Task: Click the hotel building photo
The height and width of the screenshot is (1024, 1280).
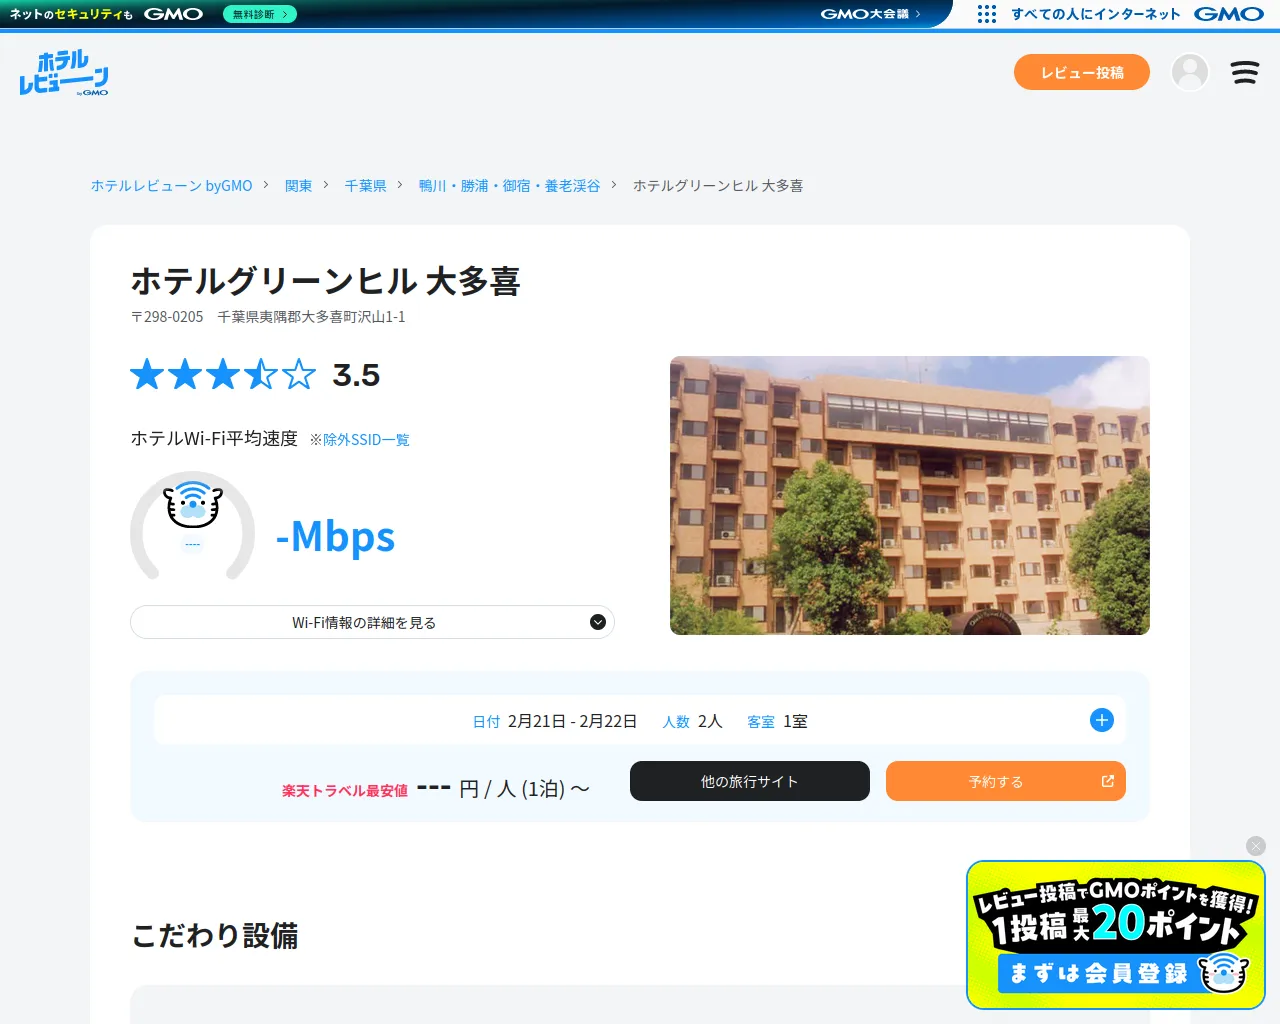Action: tap(909, 495)
